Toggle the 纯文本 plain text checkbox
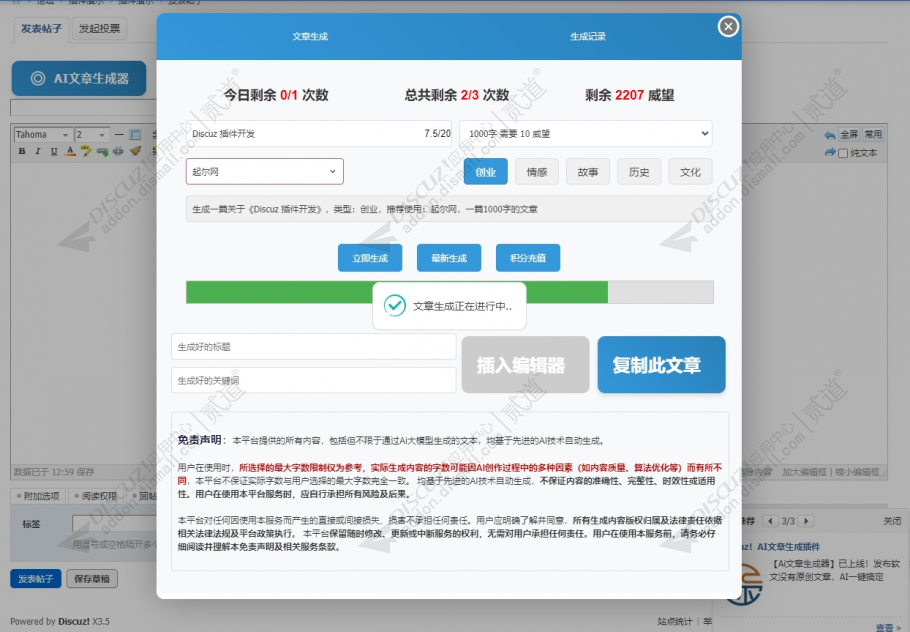Image resolution: width=910 pixels, height=632 pixels. 843,153
